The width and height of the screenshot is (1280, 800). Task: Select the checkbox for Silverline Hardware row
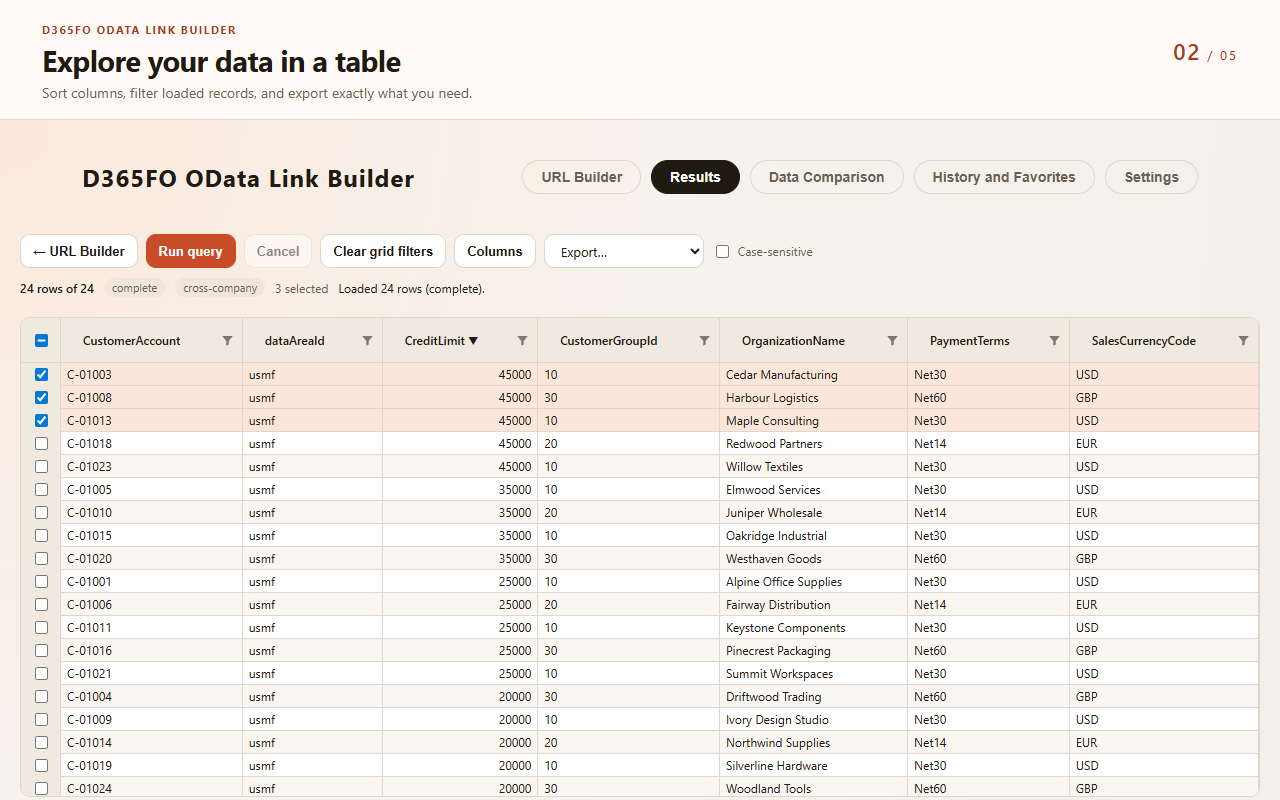(x=41, y=766)
